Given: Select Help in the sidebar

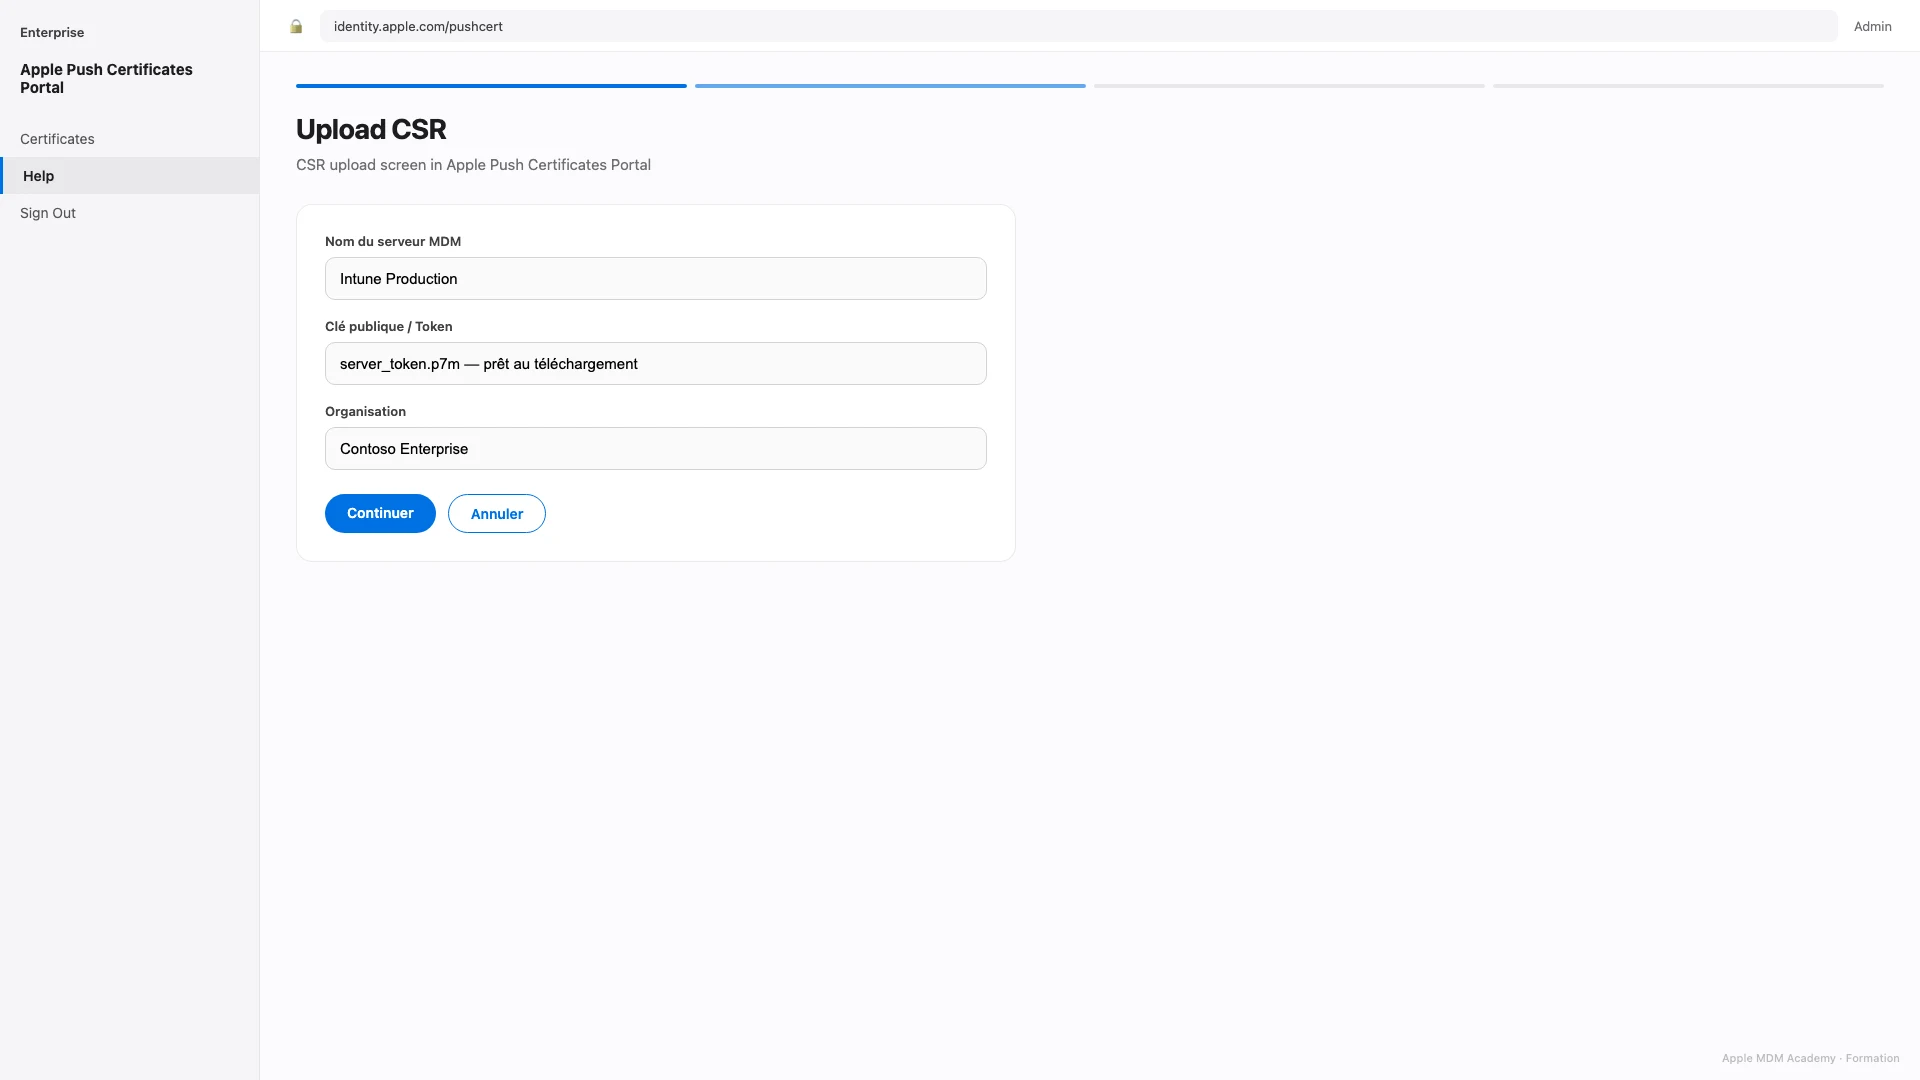Looking at the screenshot, I should tap(129, 176).
